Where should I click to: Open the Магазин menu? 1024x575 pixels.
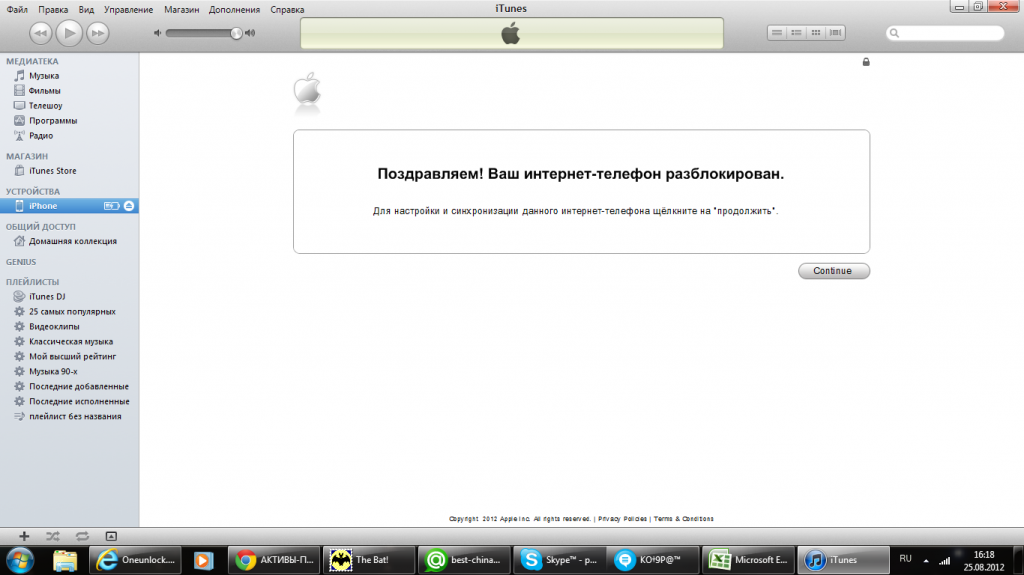182,9
